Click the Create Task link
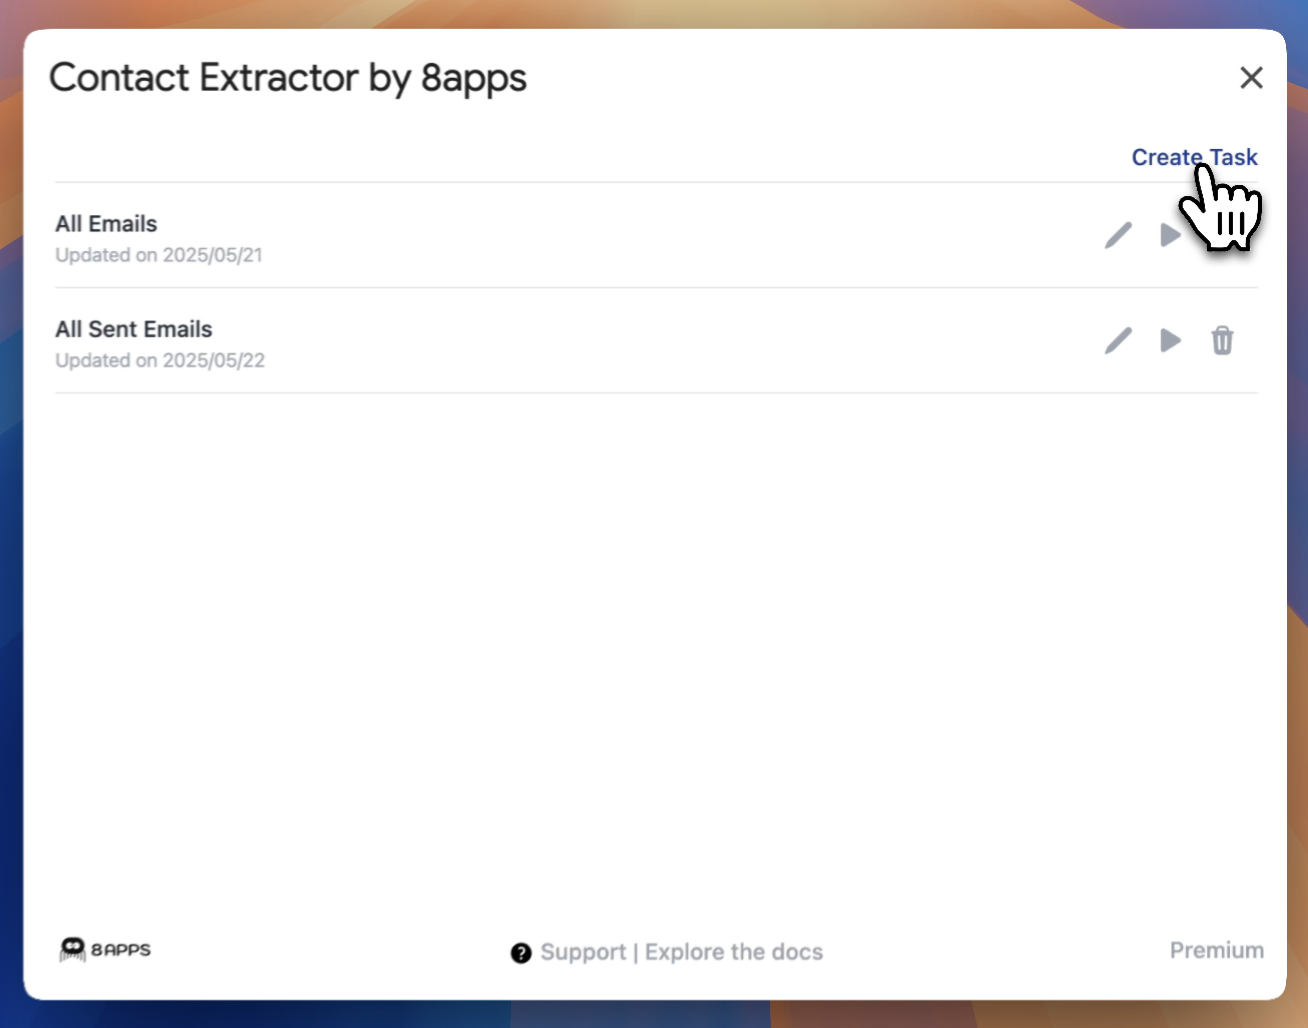Viewport: 1308px width, 1028px height. [x=1194, y=157]
